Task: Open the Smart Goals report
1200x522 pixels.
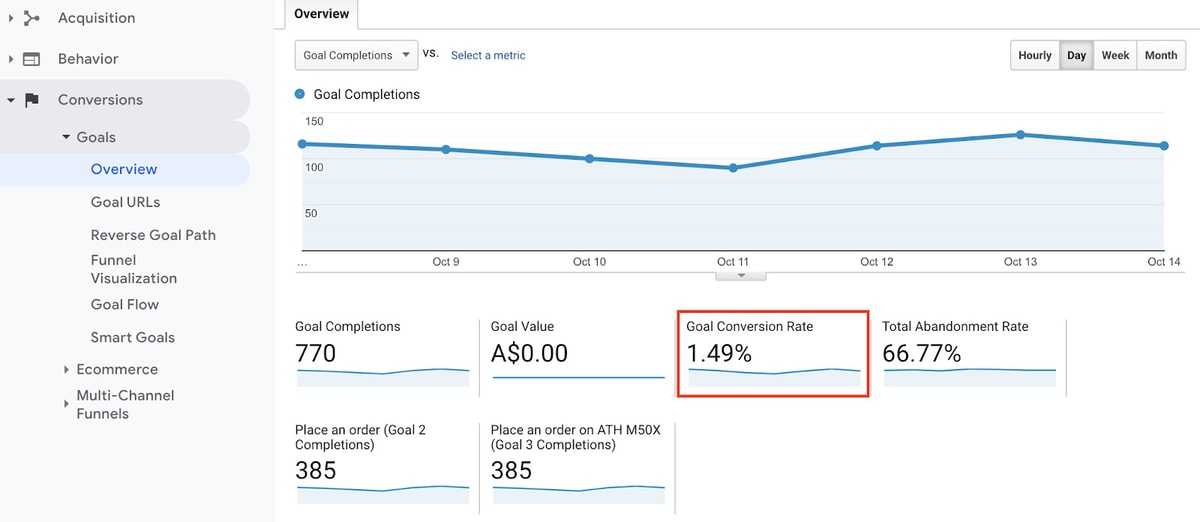Action: point(133,337)
